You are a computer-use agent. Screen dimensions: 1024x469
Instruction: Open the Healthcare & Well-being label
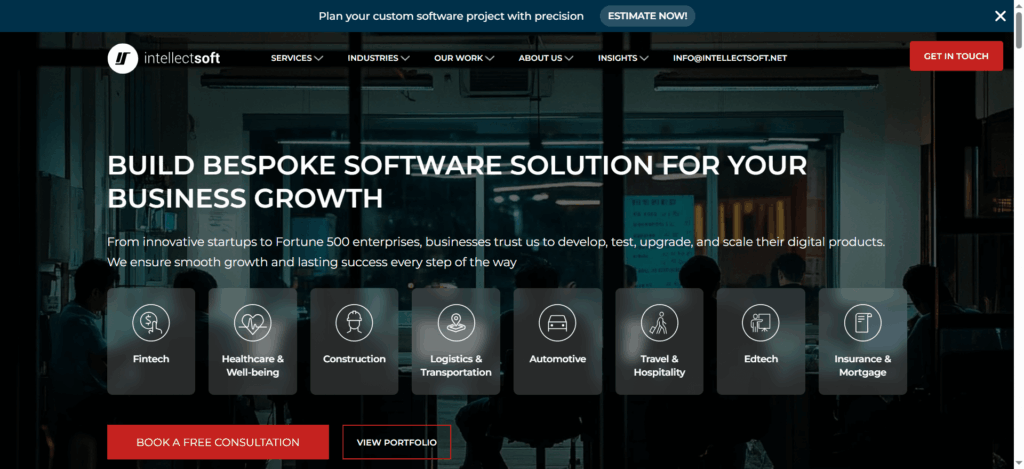(253, 366)
